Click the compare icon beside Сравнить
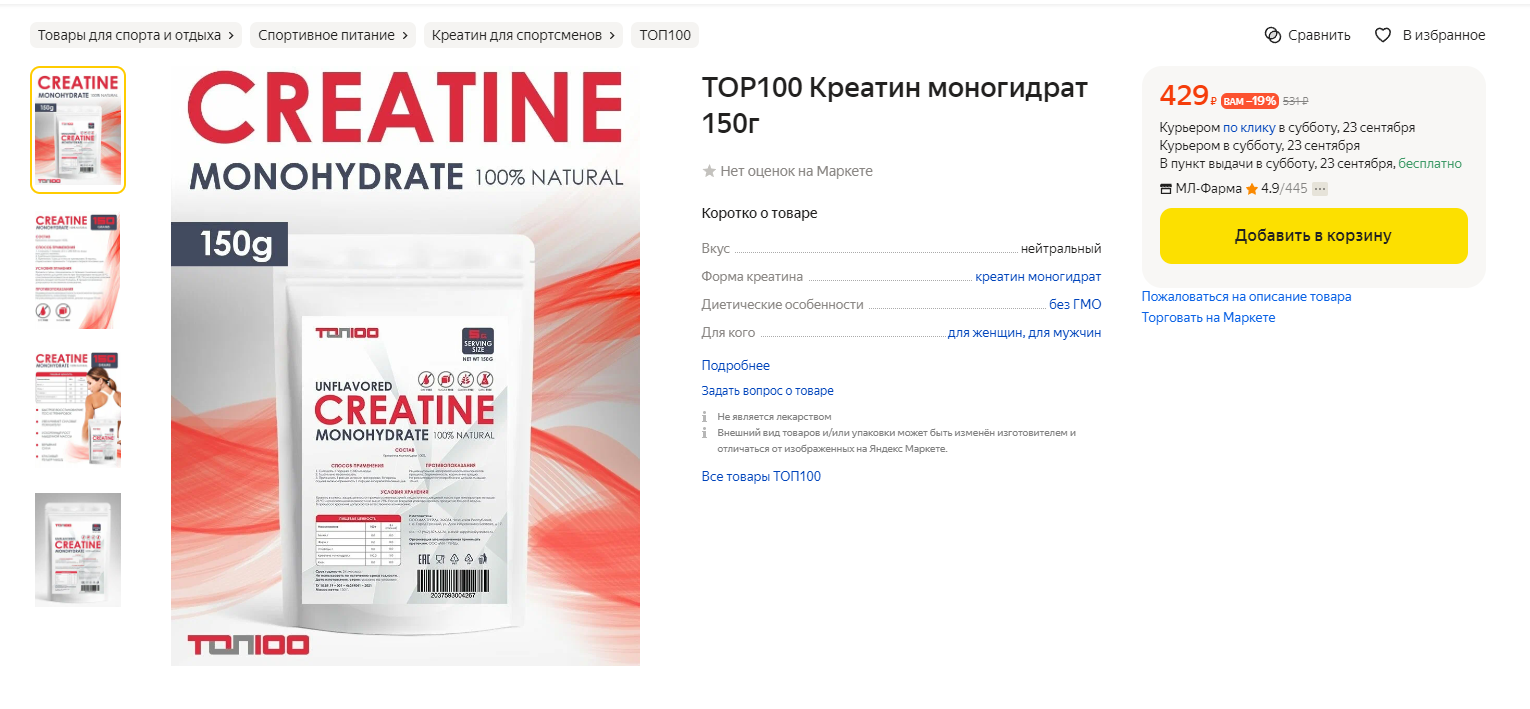 [1273, 35]
